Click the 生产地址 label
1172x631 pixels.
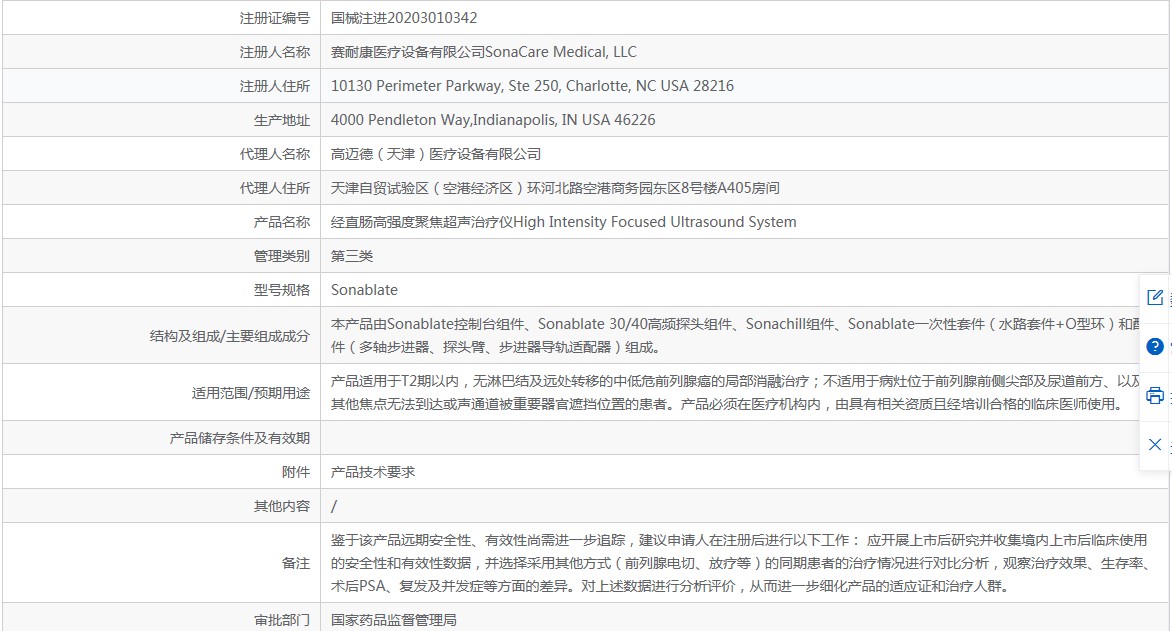[282, 120]
